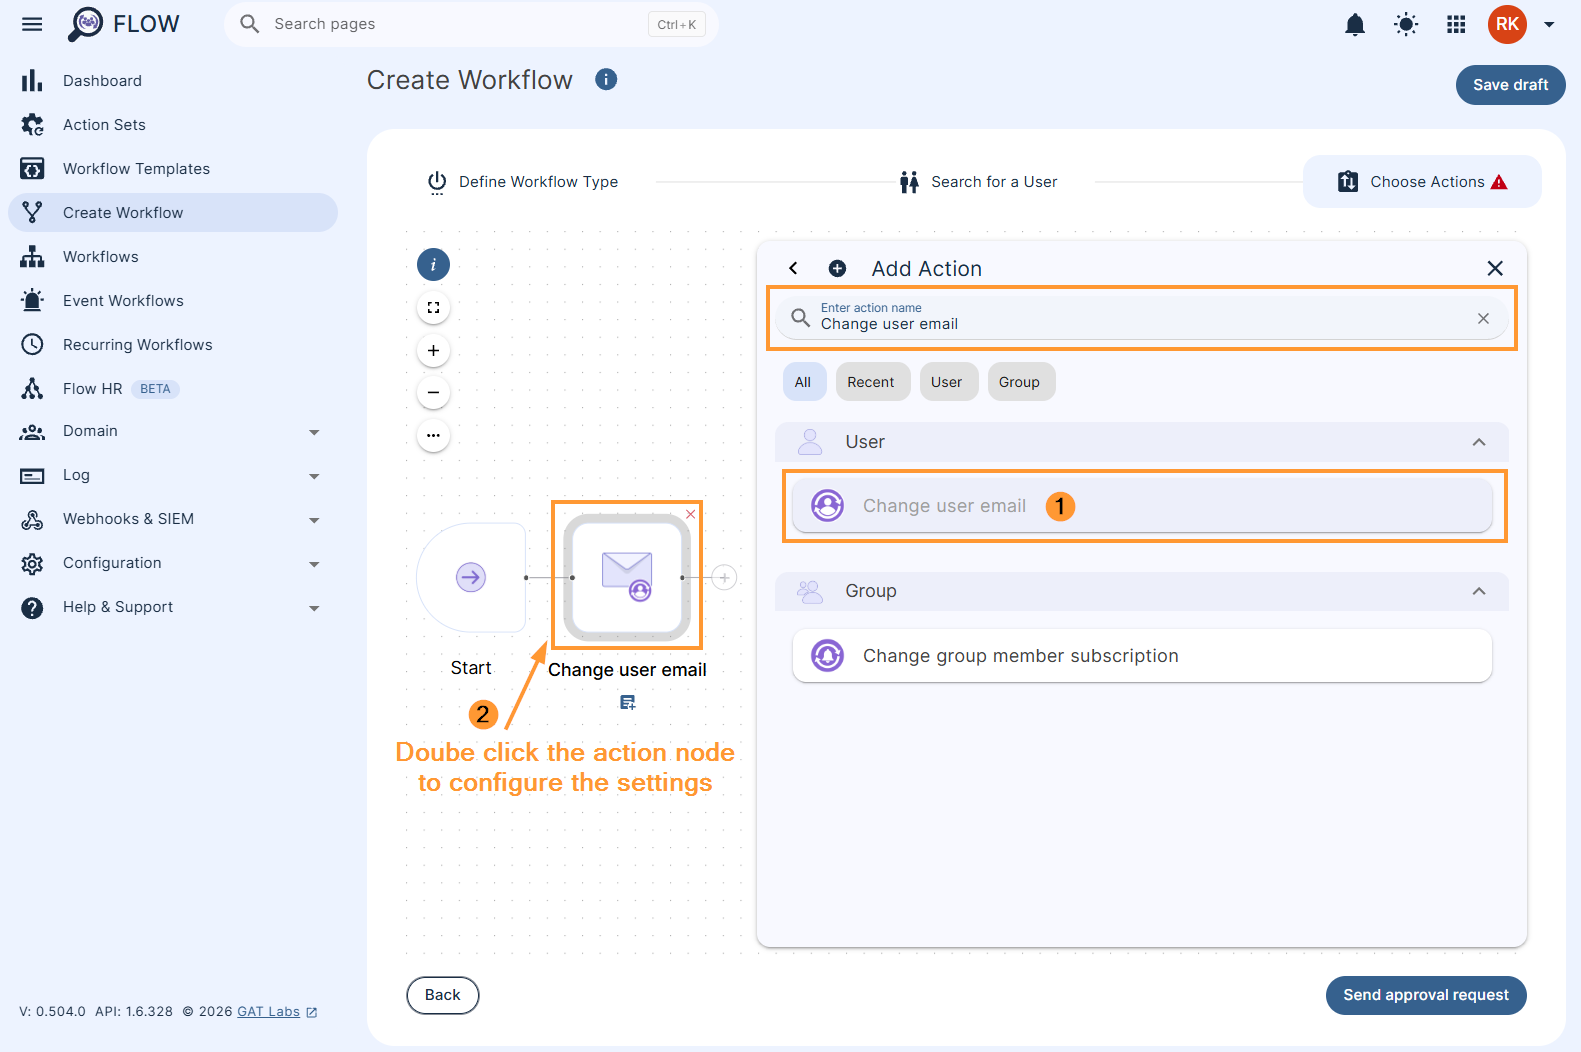Click the note icon under Change user email

[627, 703]
